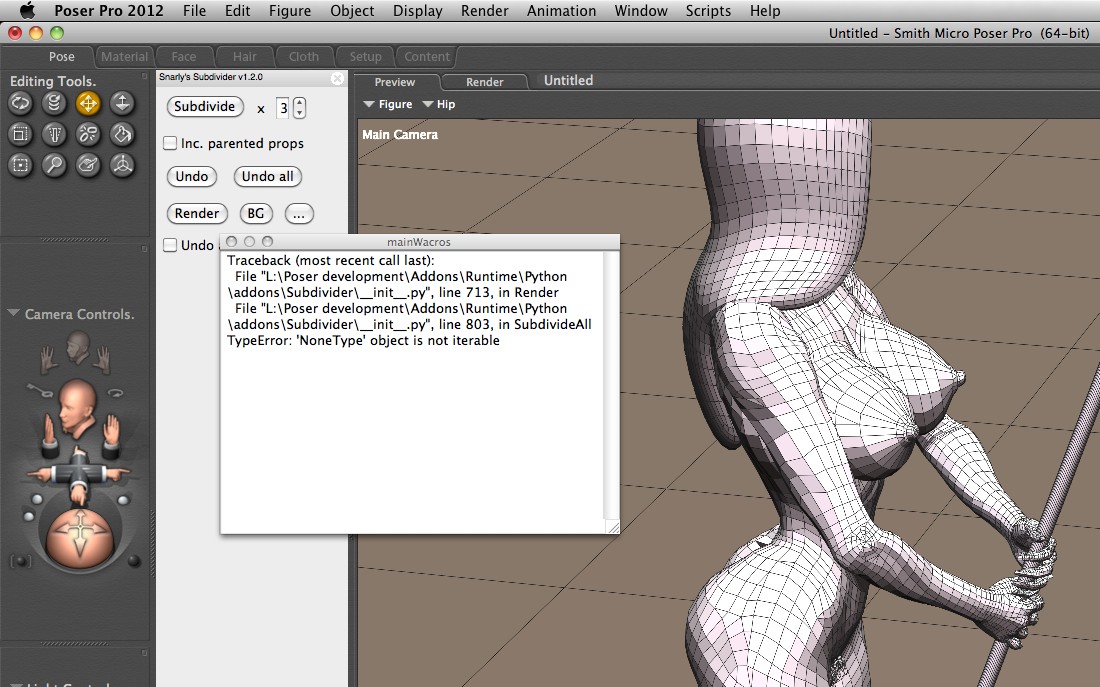Enable Inc. parented props checkbox
1100x687 pixels.
click(171, 144)
